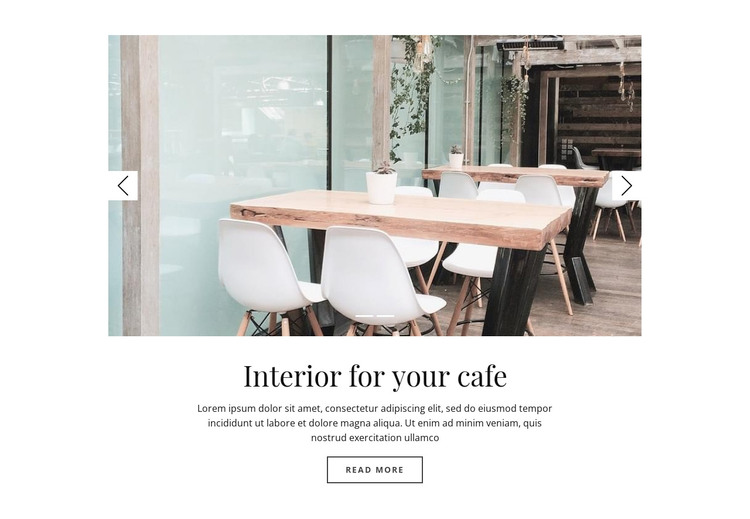
Task: Click the Lorem ipsum paragraph text
Action: [375, 423]
